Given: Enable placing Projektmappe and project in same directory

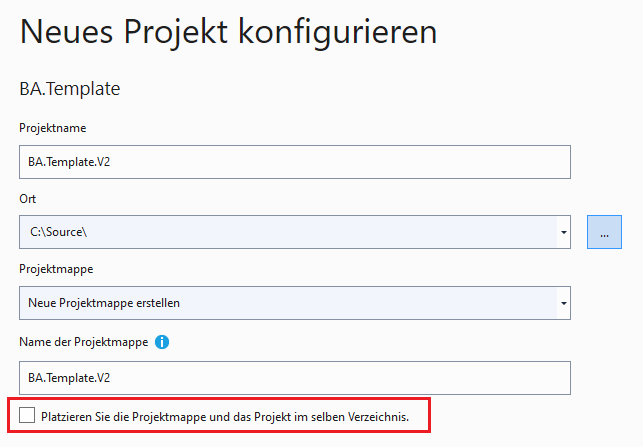Looking at the screenshot, I should 27,415.
